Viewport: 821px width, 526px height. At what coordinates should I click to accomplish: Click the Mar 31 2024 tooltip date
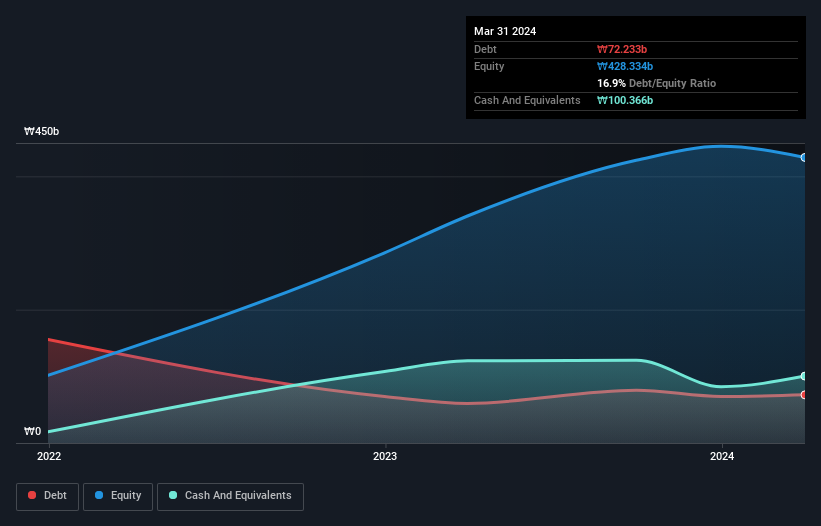[505, 31]
